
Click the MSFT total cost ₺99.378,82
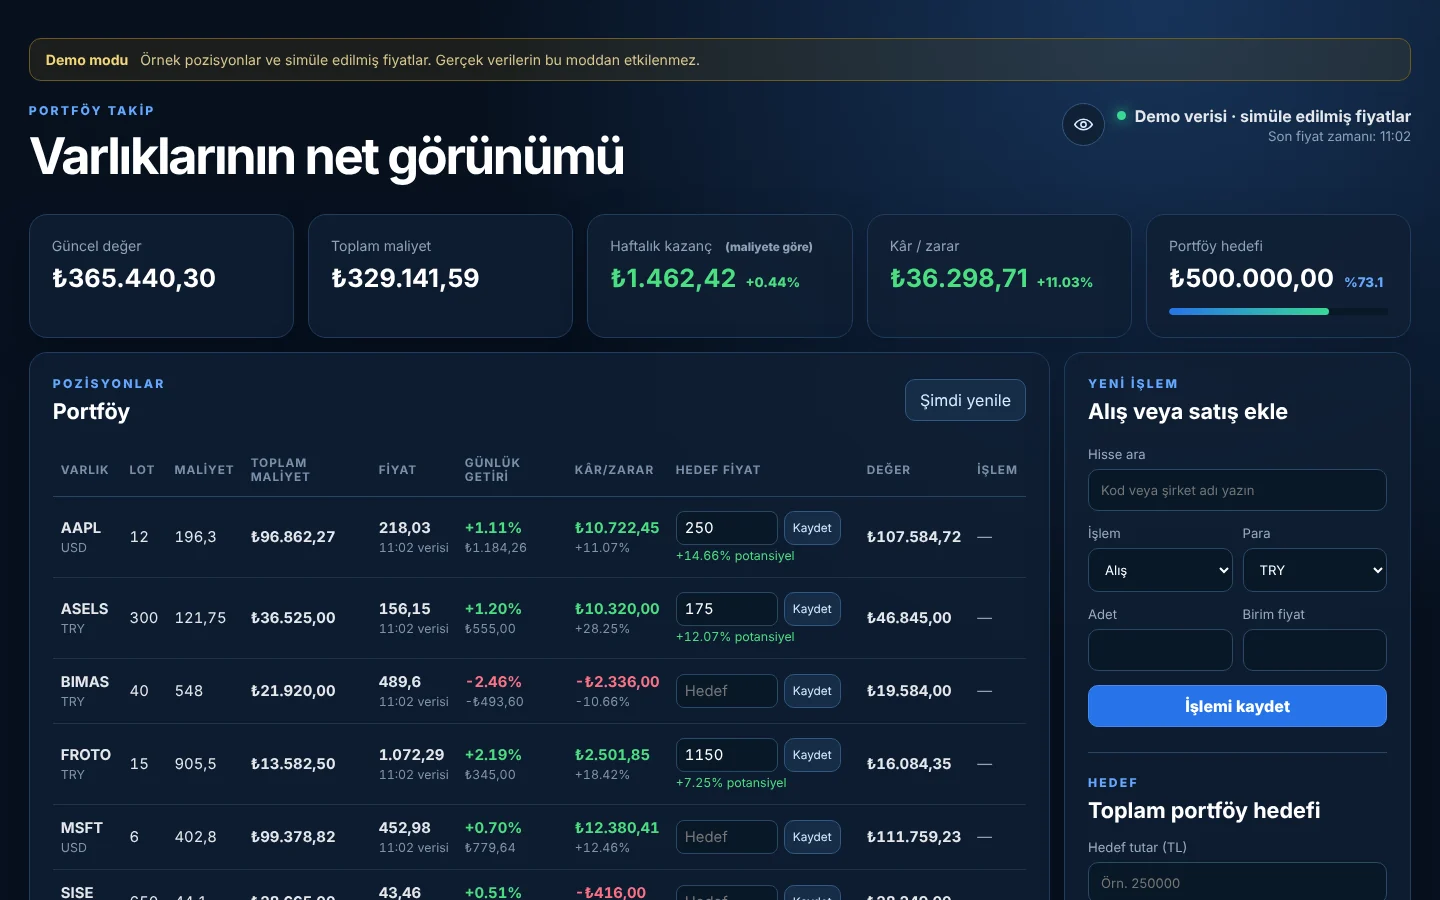293,837
